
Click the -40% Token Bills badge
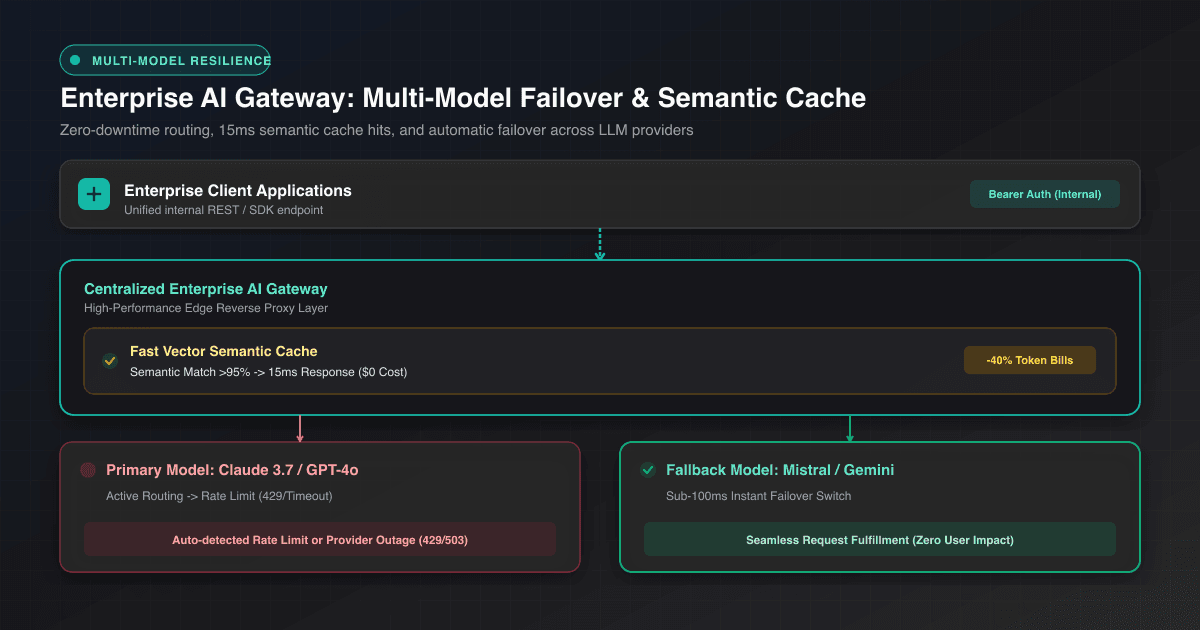tap(1029, 360)
